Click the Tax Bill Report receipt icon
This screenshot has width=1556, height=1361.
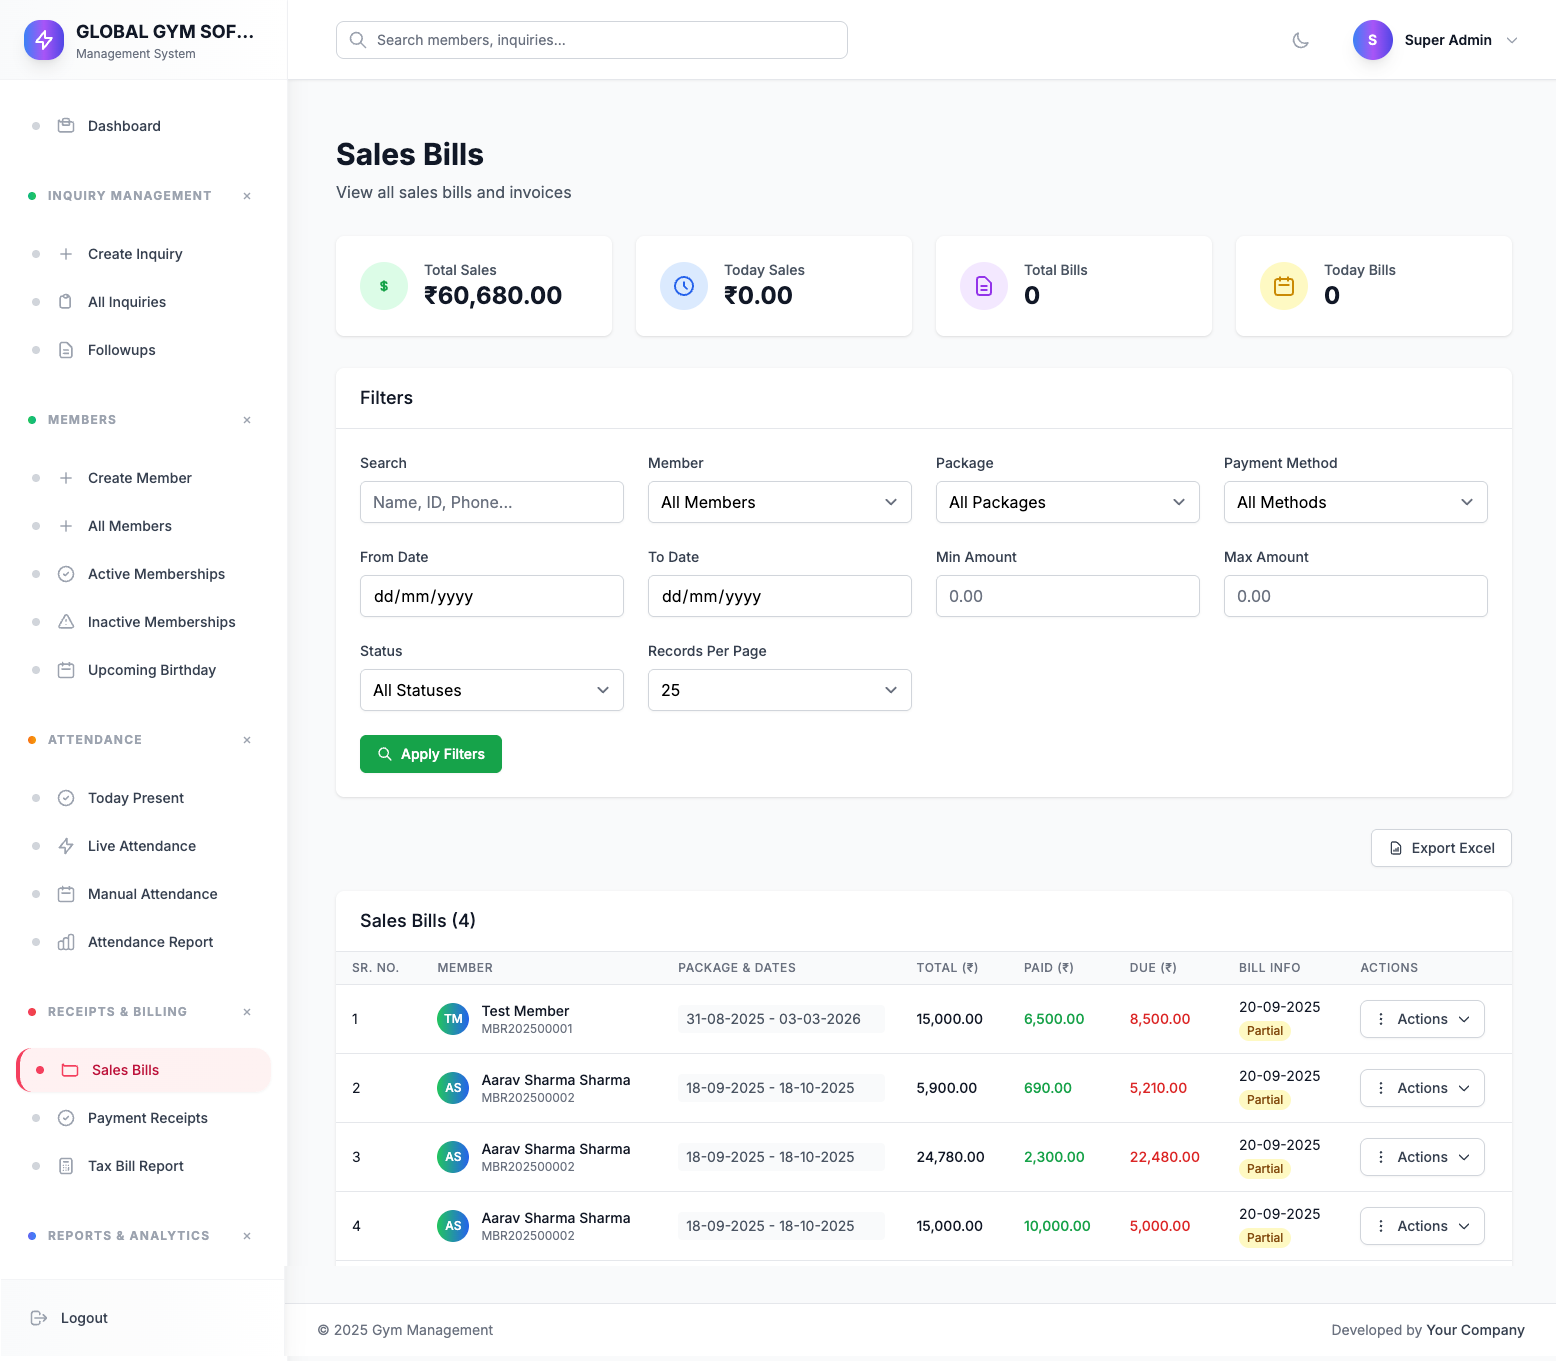(x=65, y=1165)
